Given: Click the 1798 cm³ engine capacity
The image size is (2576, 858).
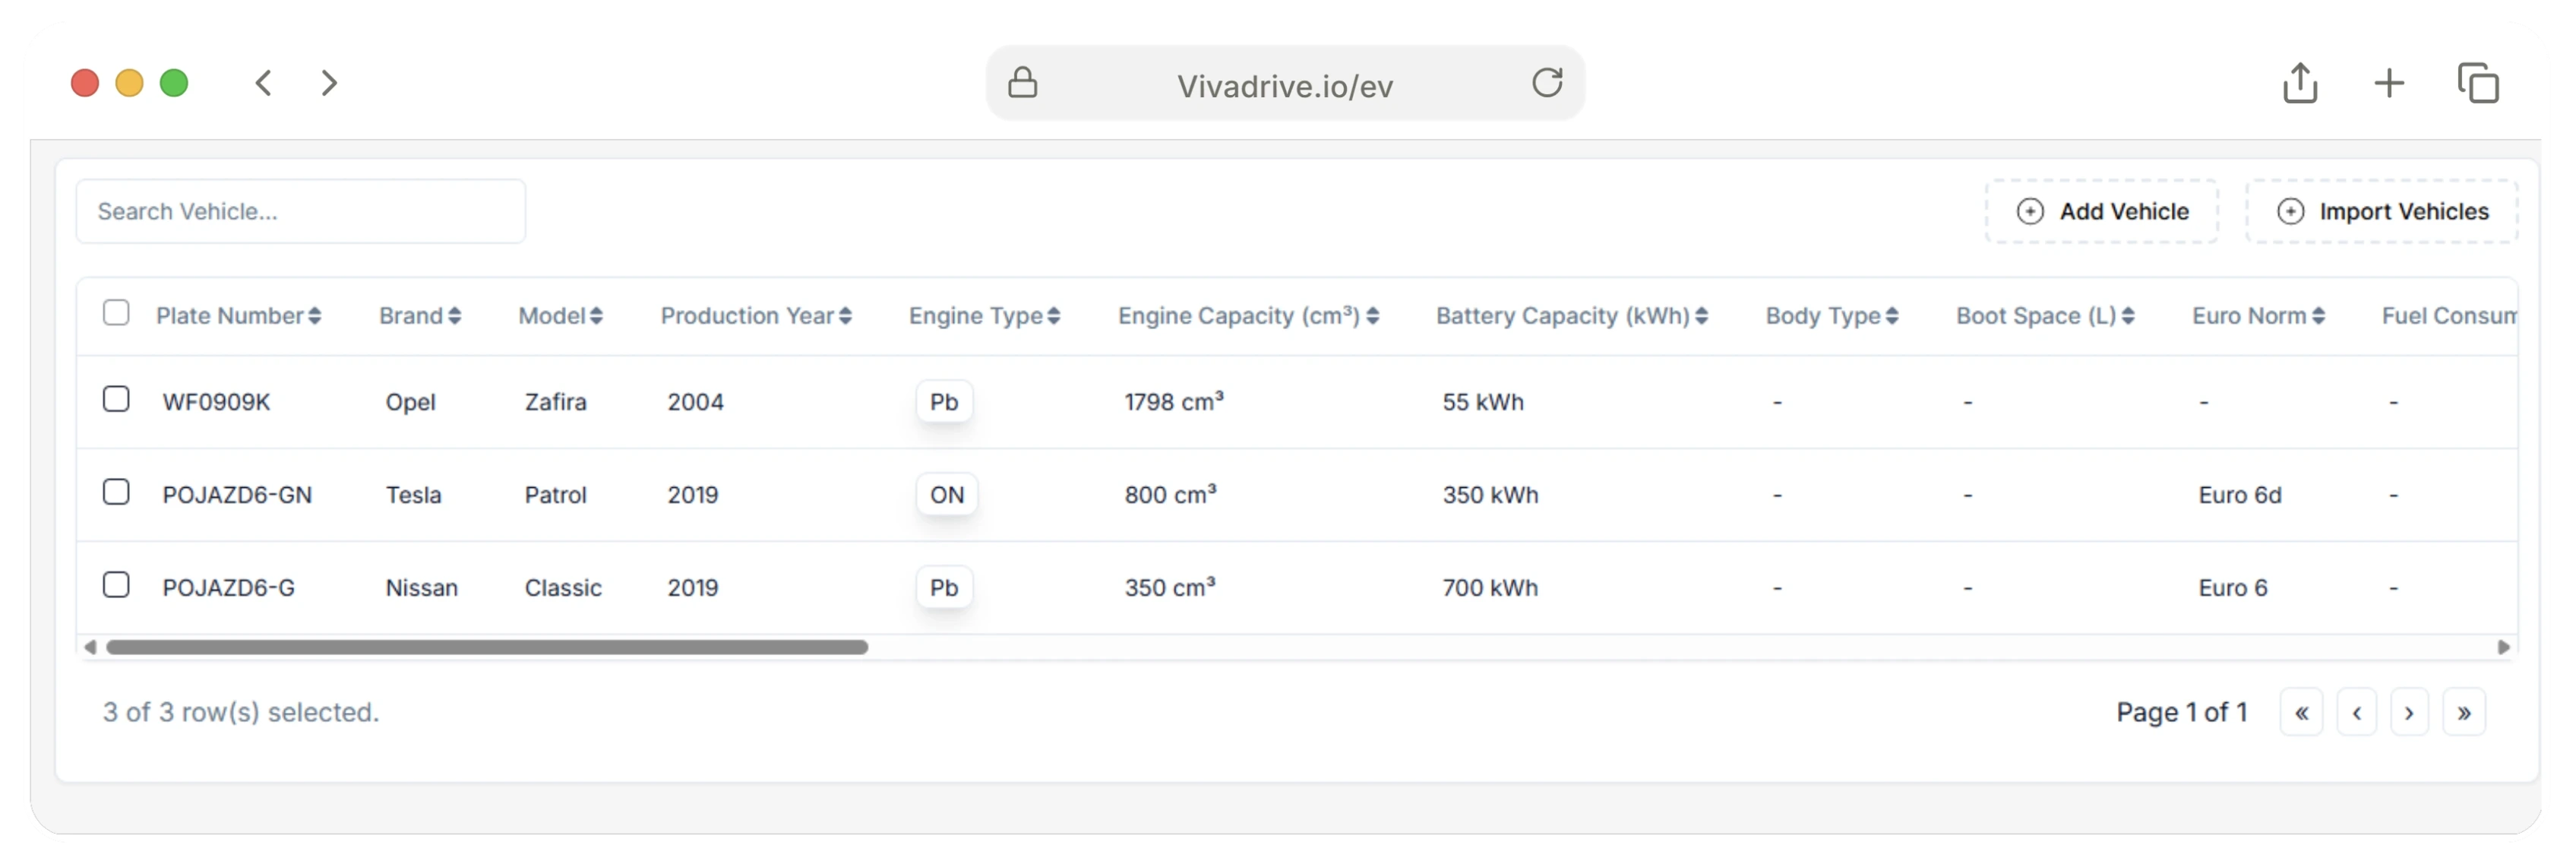Looking at the screenshot, I should tap(1174, 402).
